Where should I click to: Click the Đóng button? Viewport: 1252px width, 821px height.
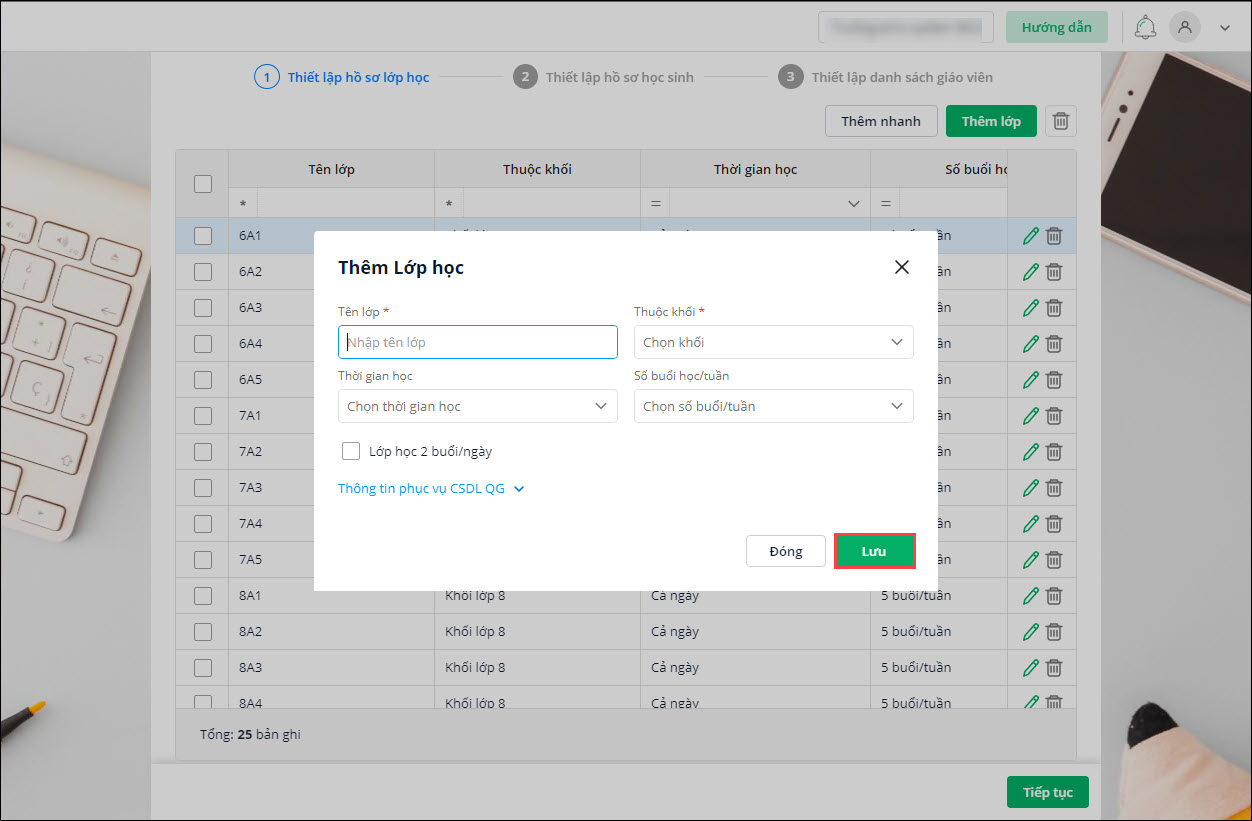786,551
